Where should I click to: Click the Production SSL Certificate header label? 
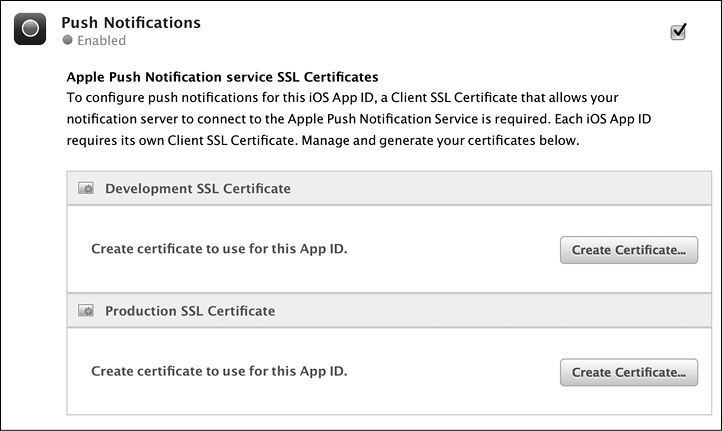(190, 311)
